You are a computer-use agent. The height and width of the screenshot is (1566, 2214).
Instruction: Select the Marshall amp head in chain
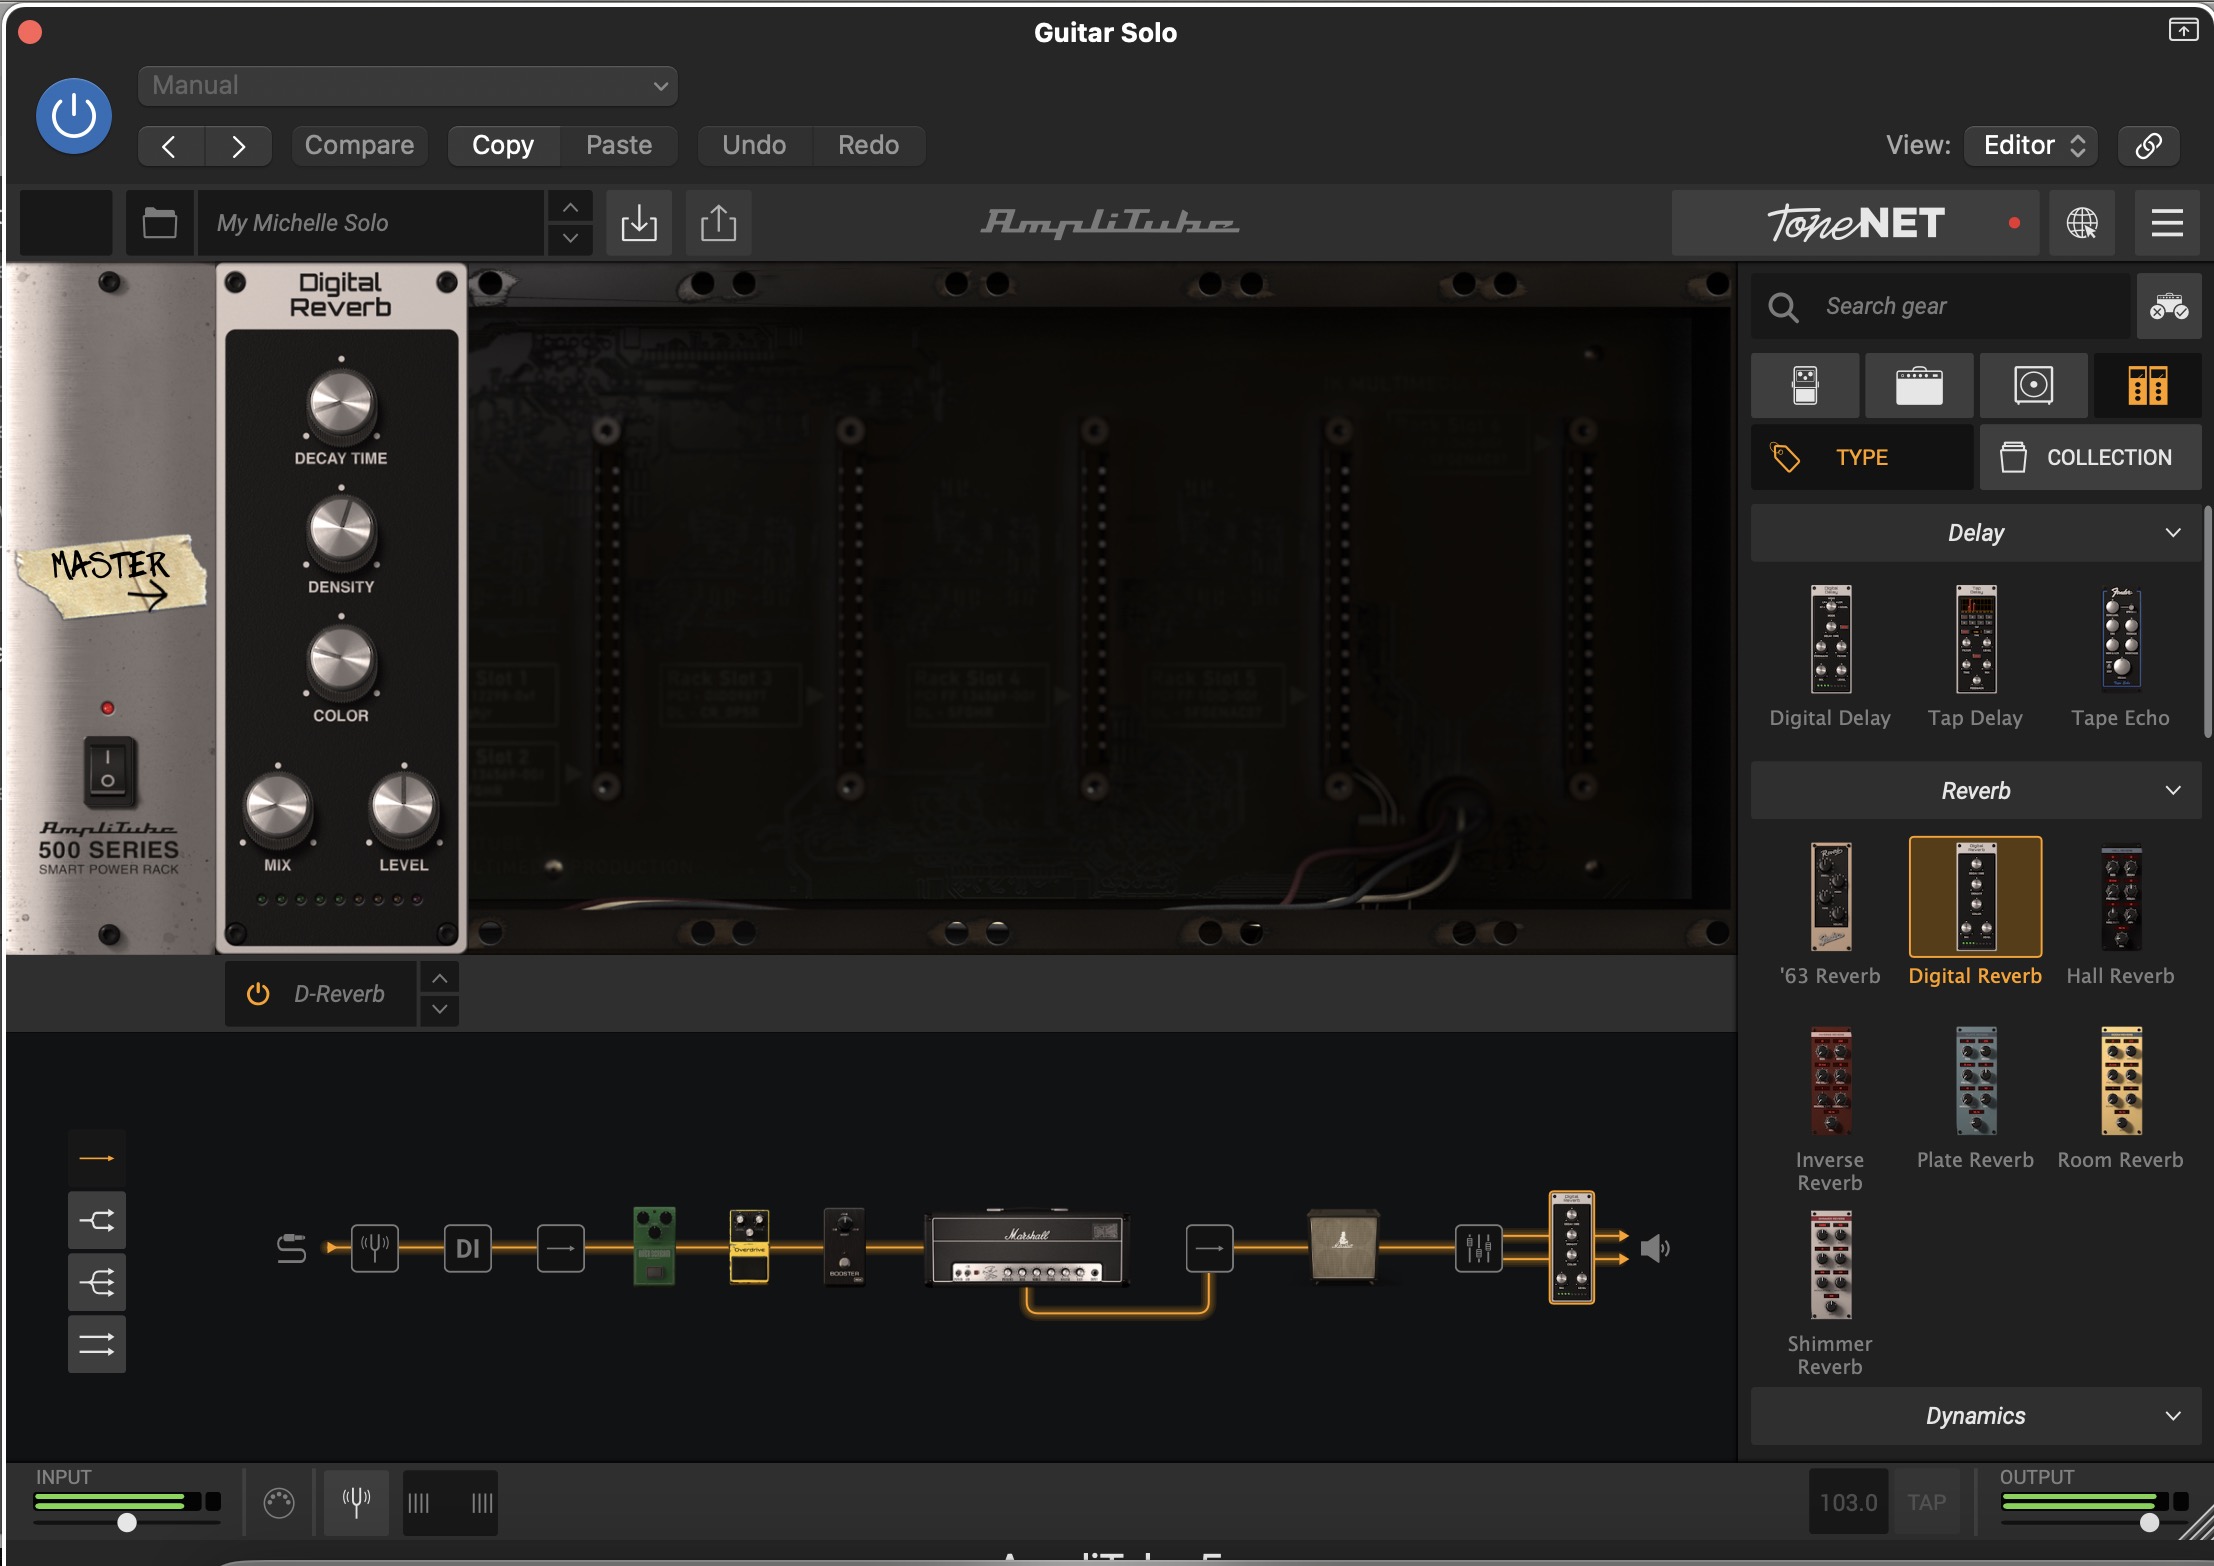click(x=1027, y=1249)
